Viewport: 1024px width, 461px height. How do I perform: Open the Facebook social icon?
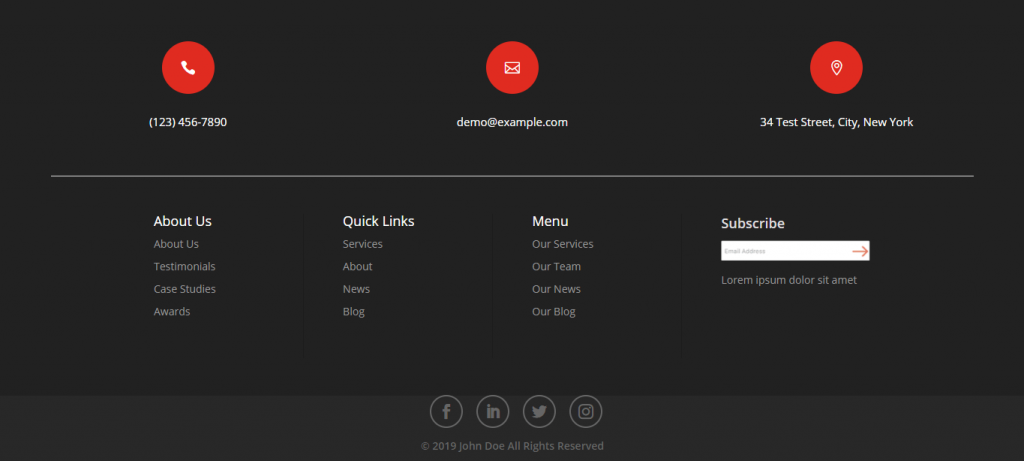point(446,411)
